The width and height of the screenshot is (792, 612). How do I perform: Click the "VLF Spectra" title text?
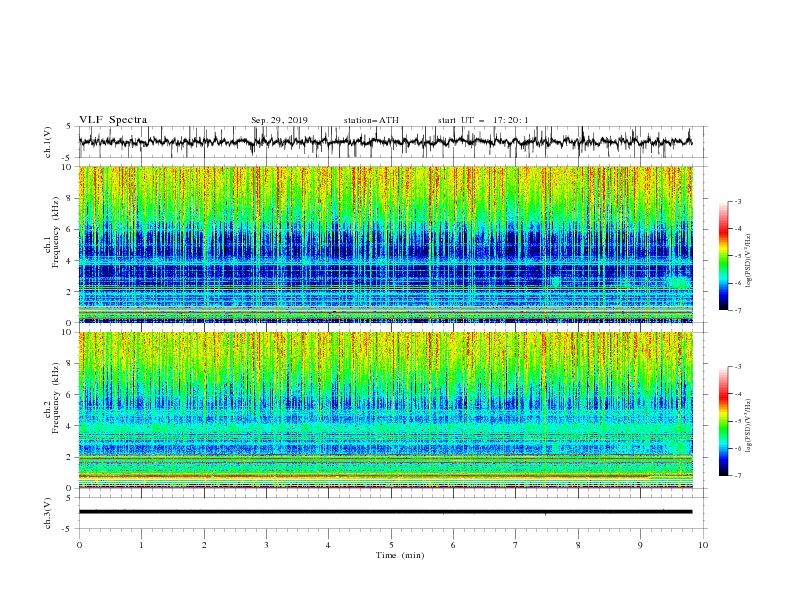(x=113, y=120)
